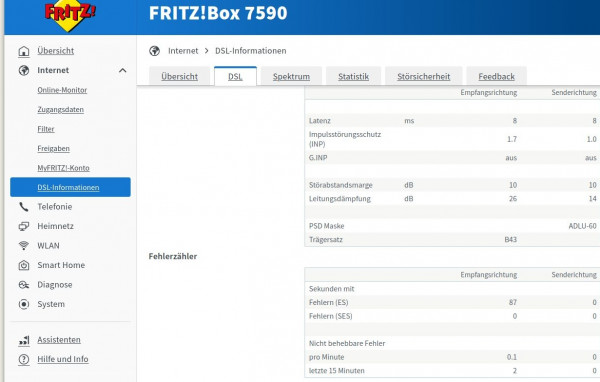Image resolution: width=600 pixels, height=382 pixels.
Task: Click the PSD Maske row label
Action: [326, 226]
